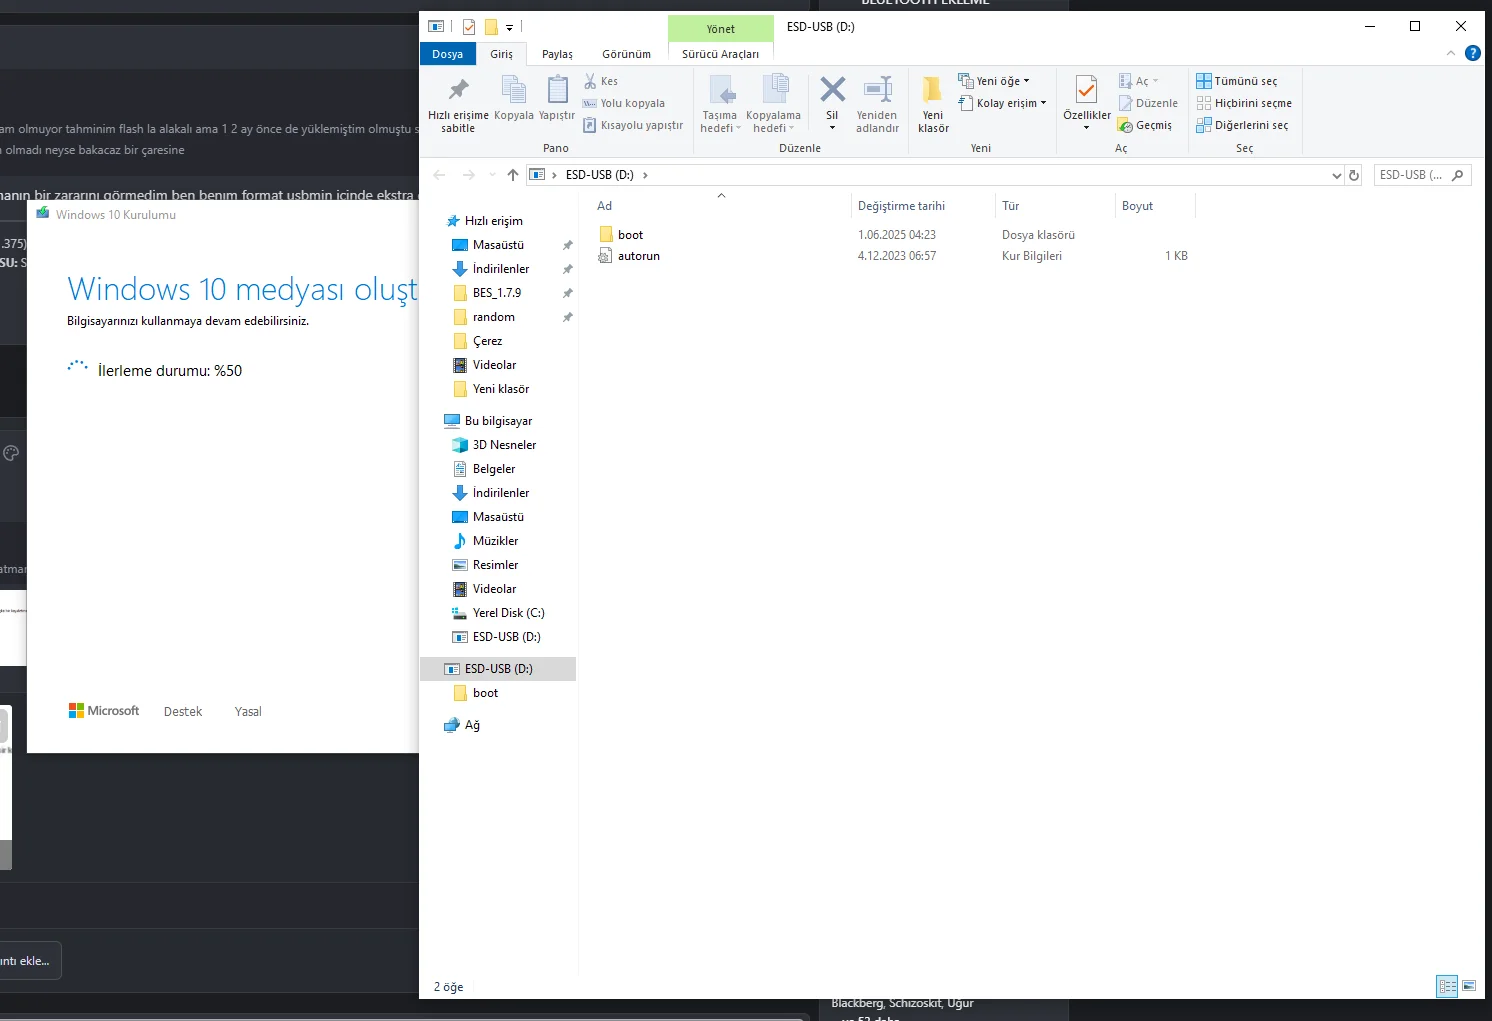Select the boot folder in file list
The width and height of the screenshot is (1492, 1021).
click(630, 235)
